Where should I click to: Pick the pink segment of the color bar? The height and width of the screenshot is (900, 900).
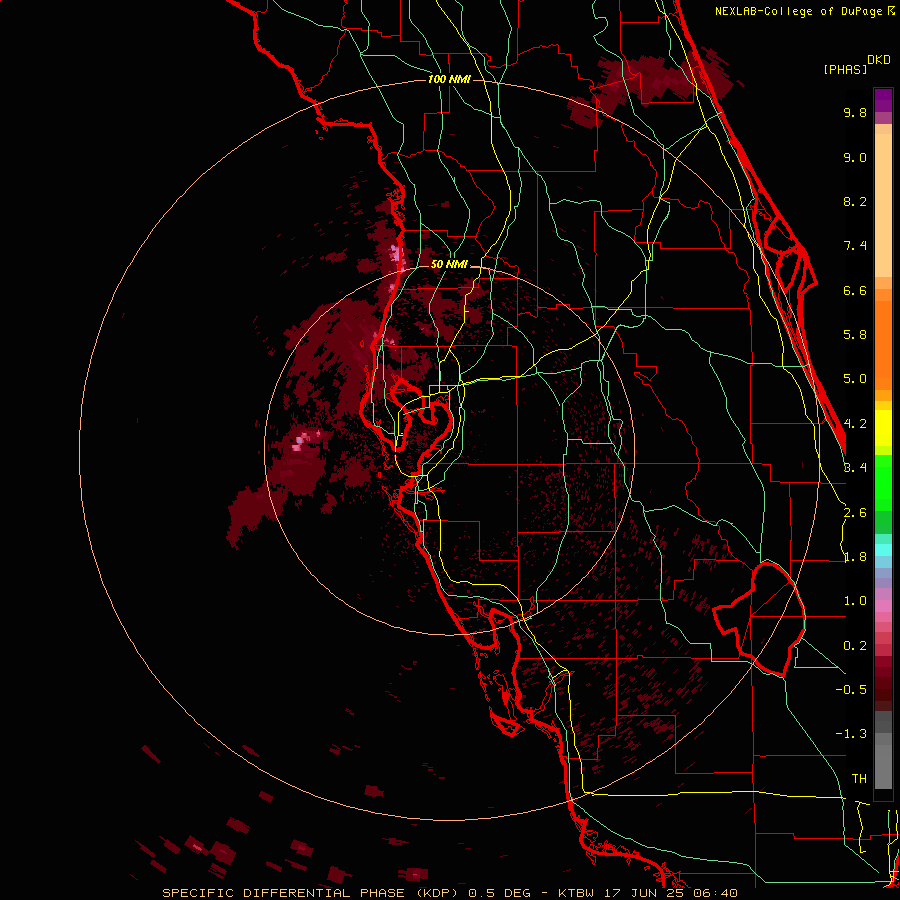click(x=883, y=606)
